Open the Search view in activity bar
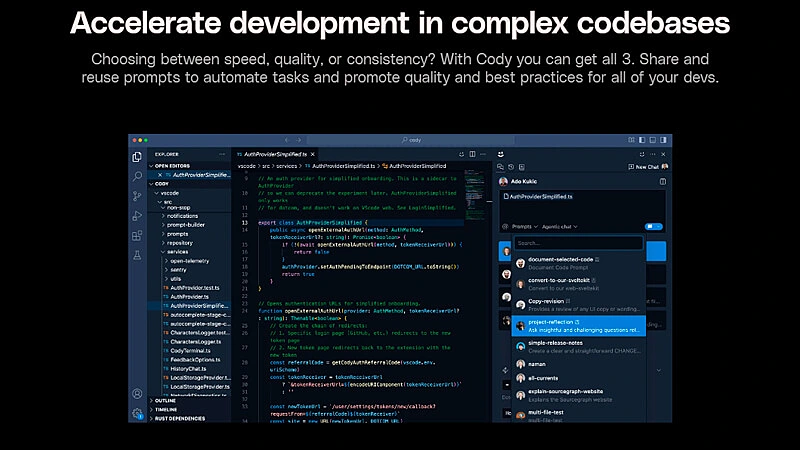 pyautogui.click(x=137, y=176)
